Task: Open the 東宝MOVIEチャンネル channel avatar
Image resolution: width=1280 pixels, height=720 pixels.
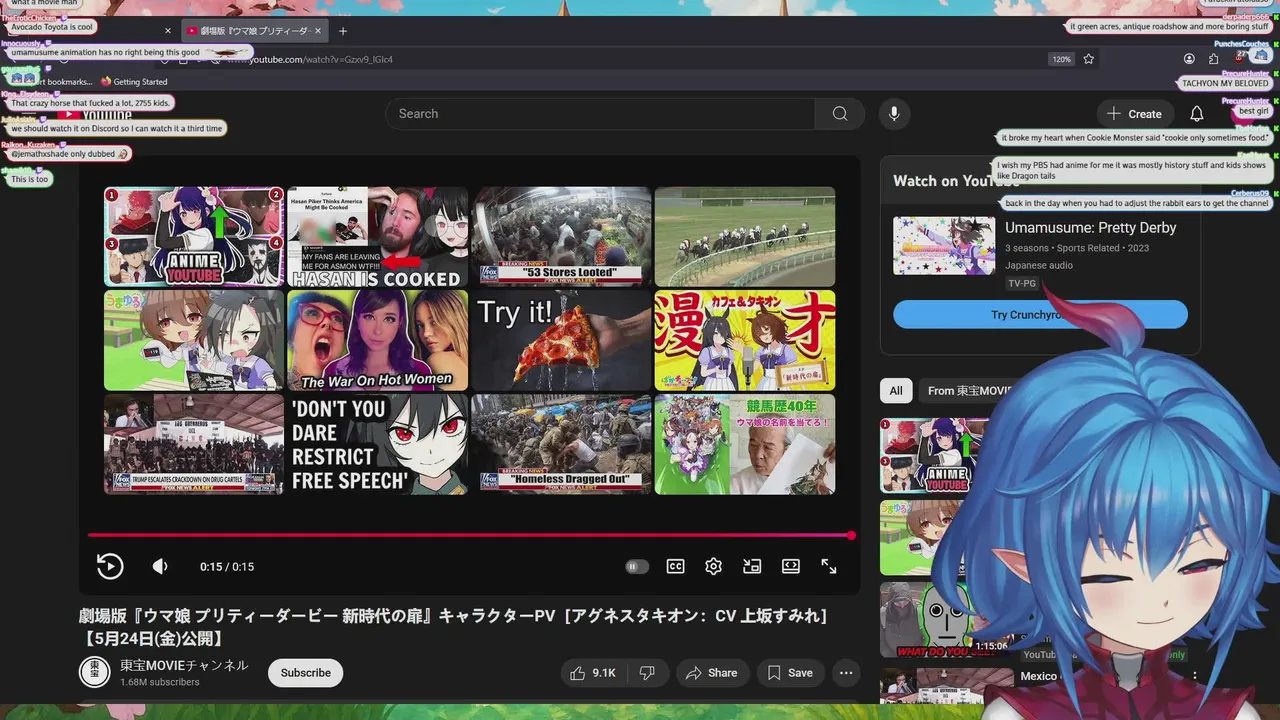Action: point(95,672)
